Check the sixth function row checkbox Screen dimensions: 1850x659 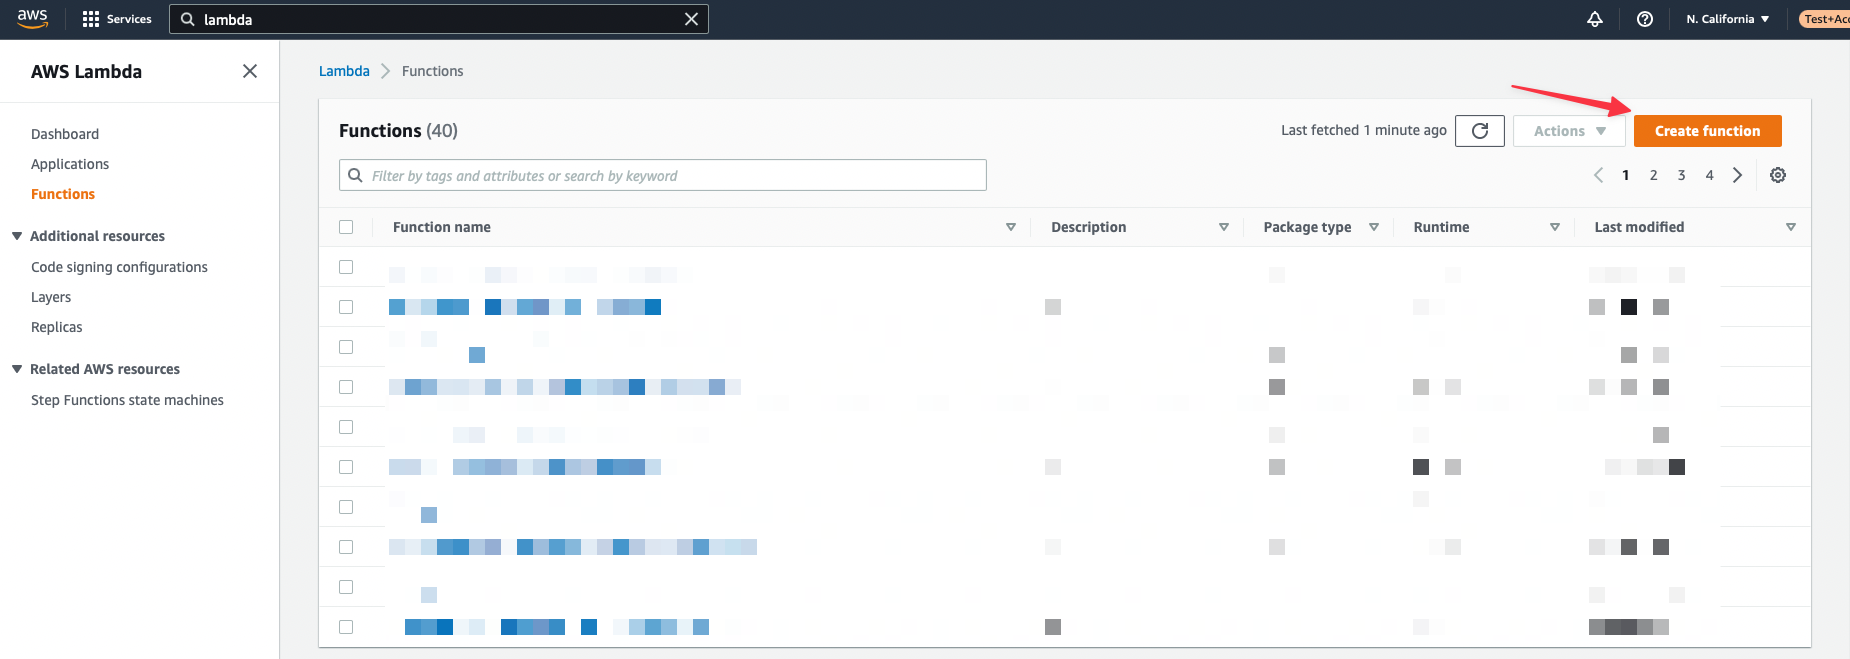click(x=346, y=467)
